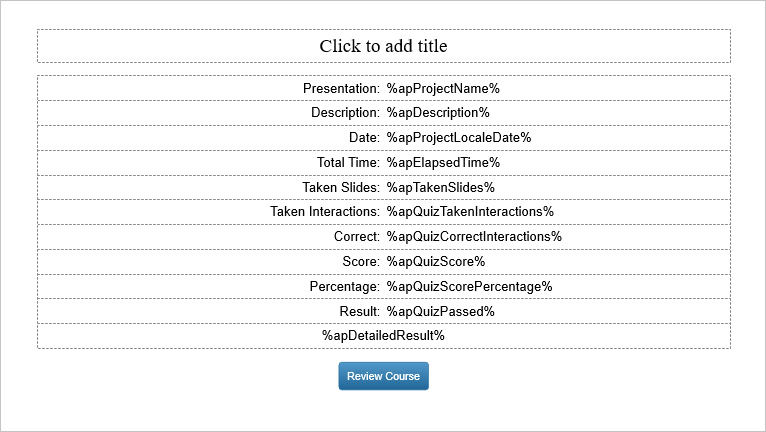Select the %apQuizScorePercentage% variable
The width and height of the screenshot is (766, 432).
[x=469, y=286]
